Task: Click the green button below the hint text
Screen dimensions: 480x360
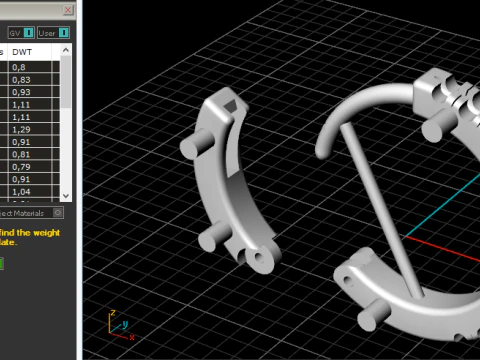Action: pos(1,263)
